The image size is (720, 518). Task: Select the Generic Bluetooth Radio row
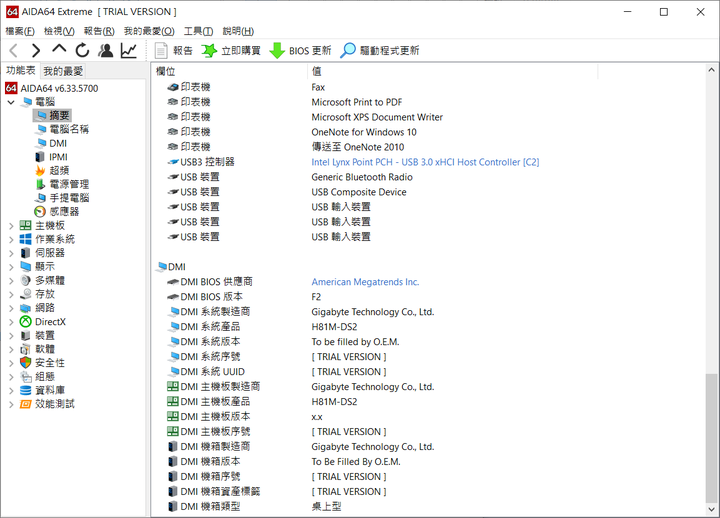[428, 177]
